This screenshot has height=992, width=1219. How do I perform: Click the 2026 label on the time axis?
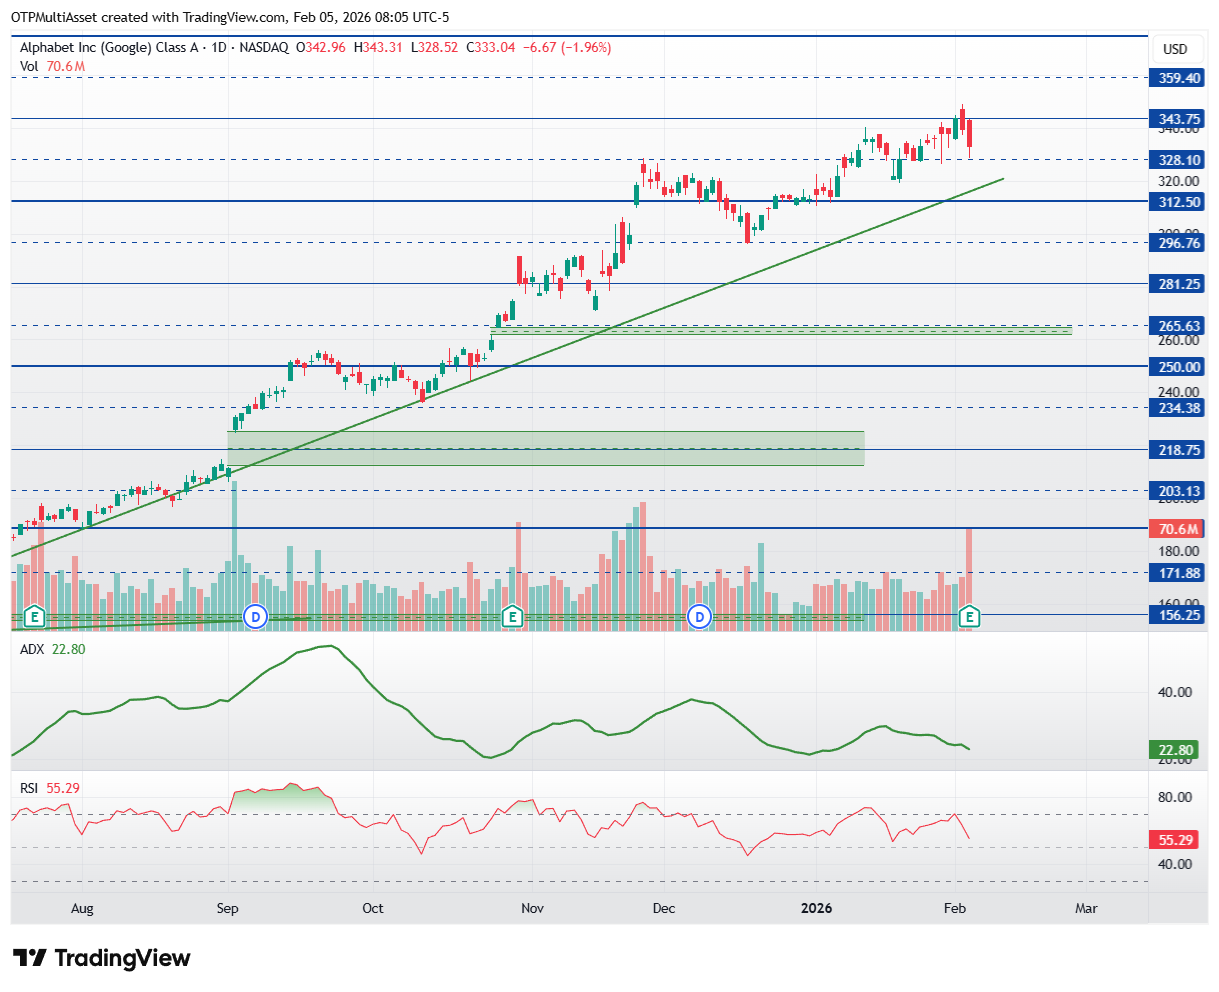(x=817, y=908)
